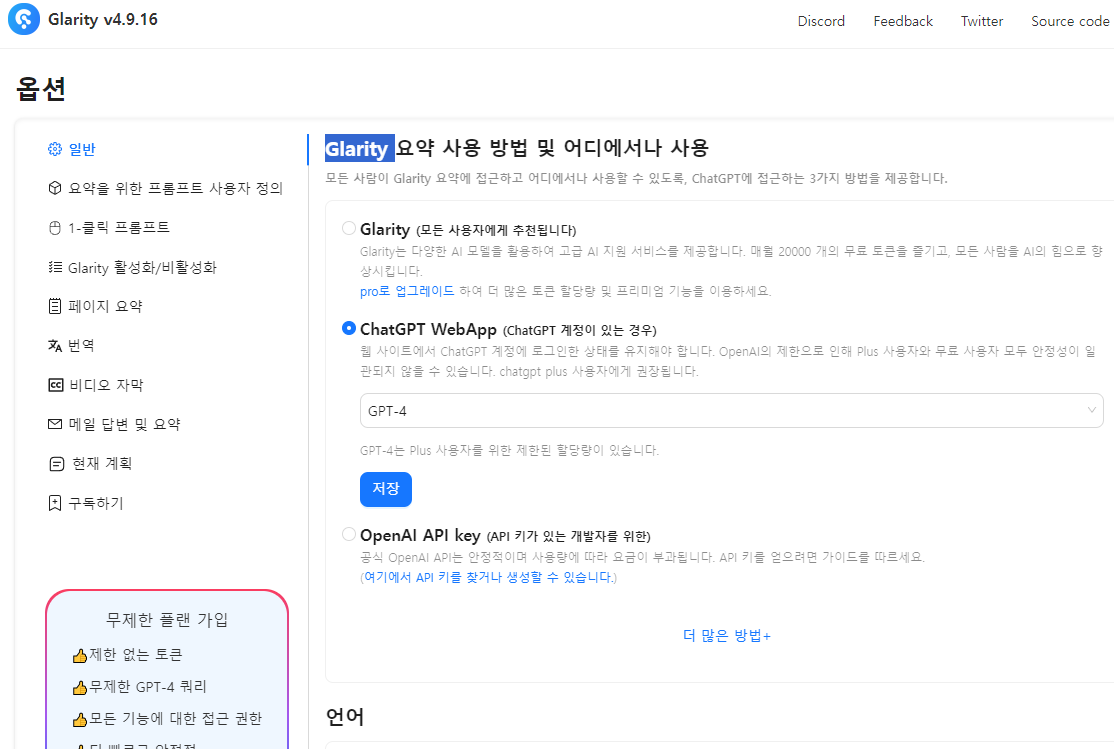This screenshot has height=749, width=1114.
Task: Click the note icon beside 현재 계획
Action: point(56,464)
